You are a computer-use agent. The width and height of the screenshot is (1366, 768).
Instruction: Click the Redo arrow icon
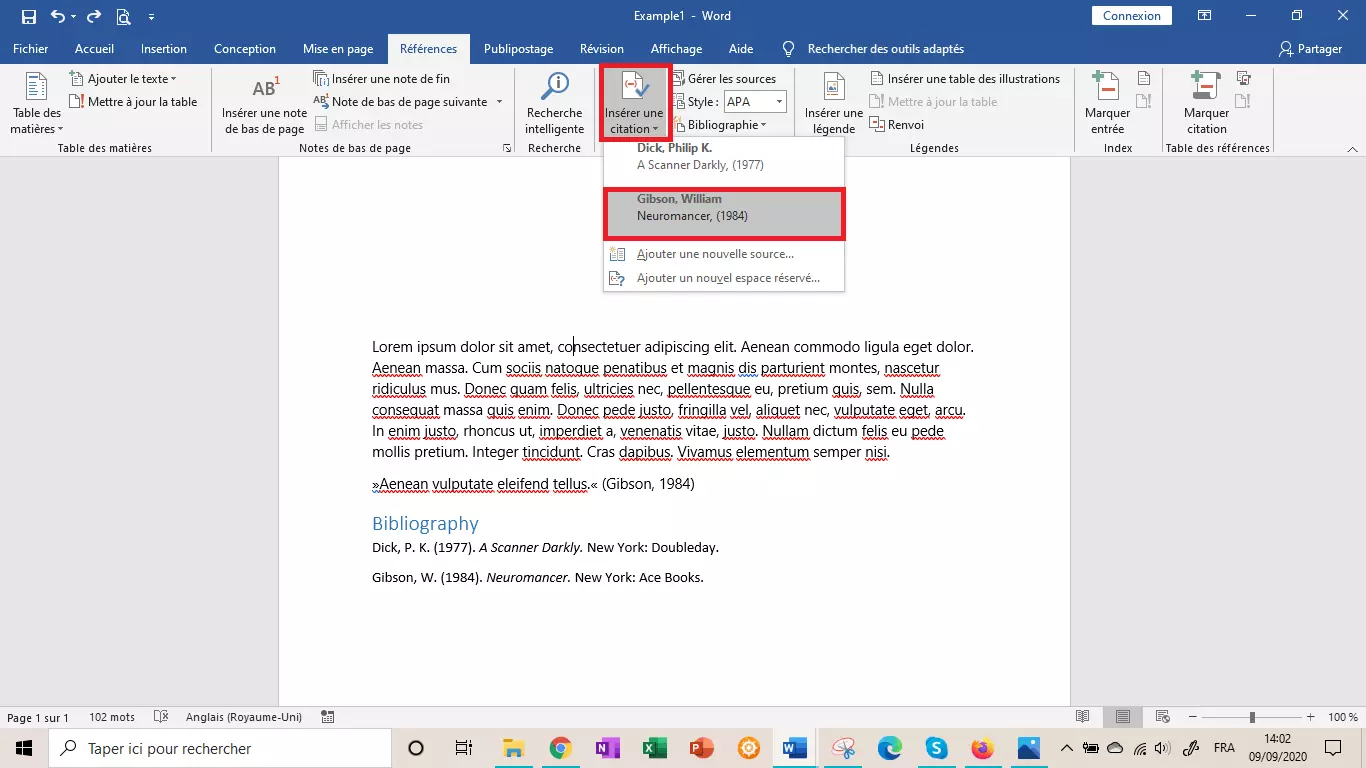tap(94, 16)
